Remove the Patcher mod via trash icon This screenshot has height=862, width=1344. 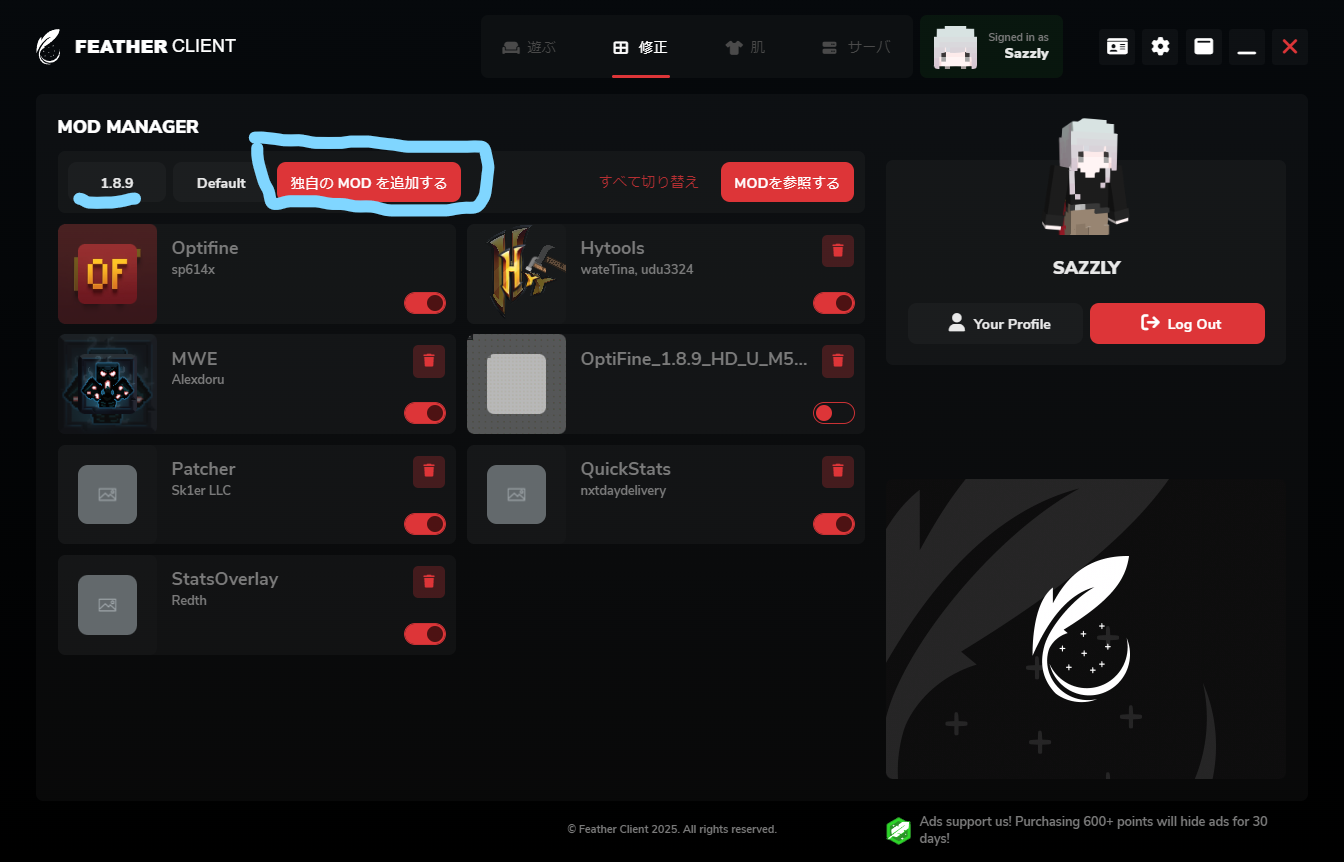pos(429,471)
